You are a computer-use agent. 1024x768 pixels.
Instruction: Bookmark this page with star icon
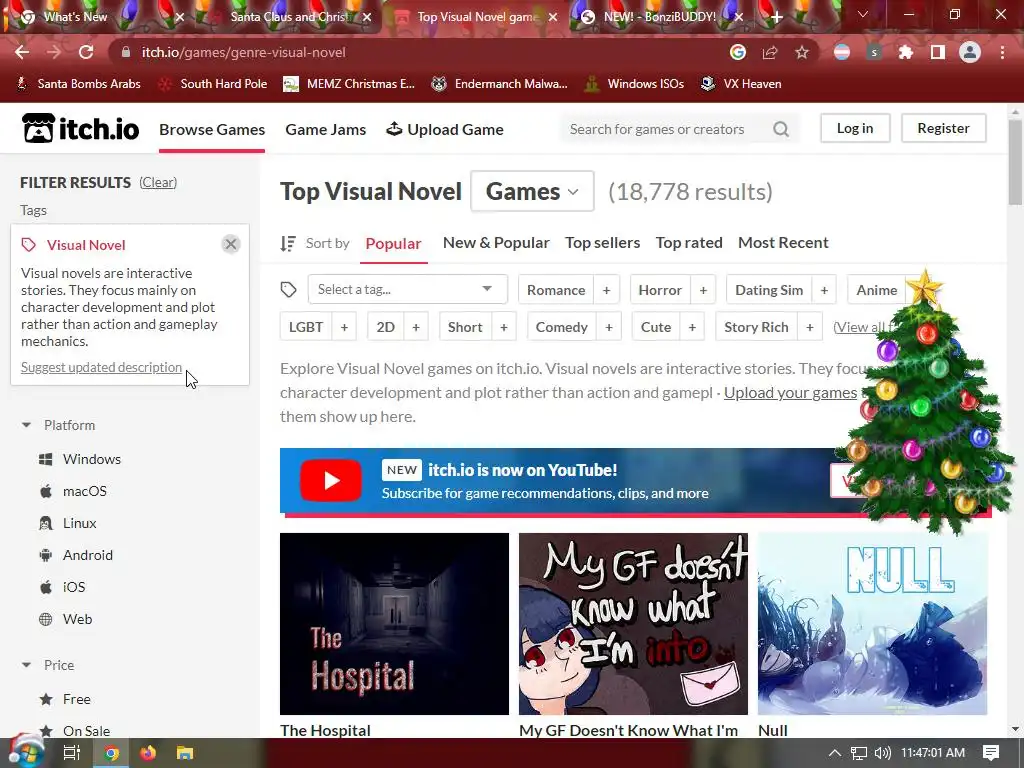(x=802, y=52)
